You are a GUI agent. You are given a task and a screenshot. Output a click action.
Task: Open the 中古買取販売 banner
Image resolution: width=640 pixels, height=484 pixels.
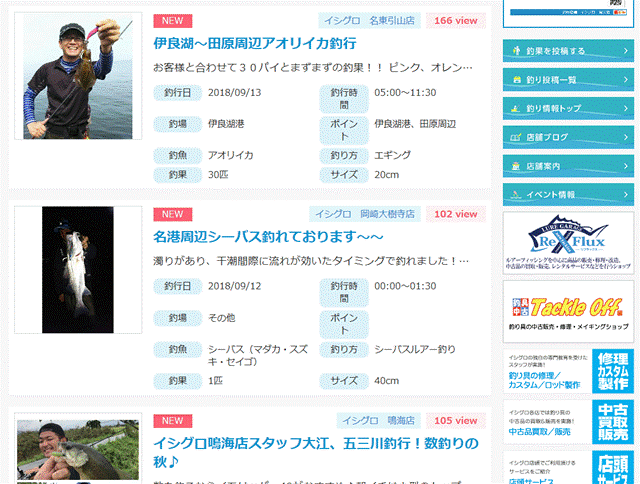568,422
